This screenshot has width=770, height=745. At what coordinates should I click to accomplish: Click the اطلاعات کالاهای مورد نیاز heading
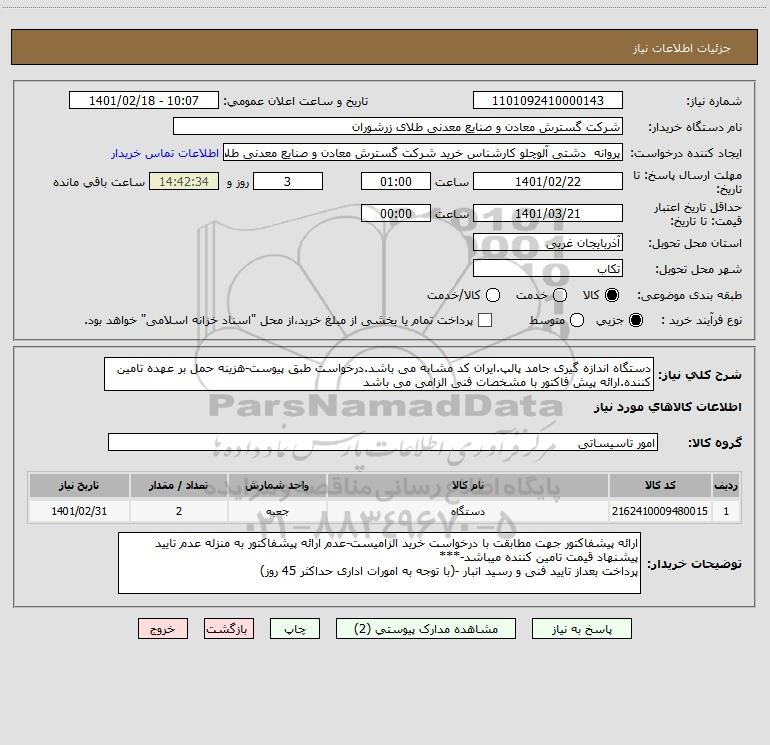668,407
